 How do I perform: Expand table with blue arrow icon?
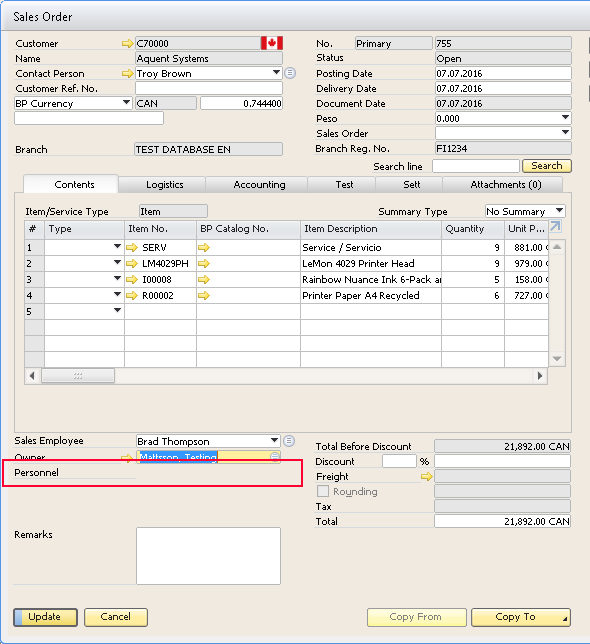pos(555,226)
